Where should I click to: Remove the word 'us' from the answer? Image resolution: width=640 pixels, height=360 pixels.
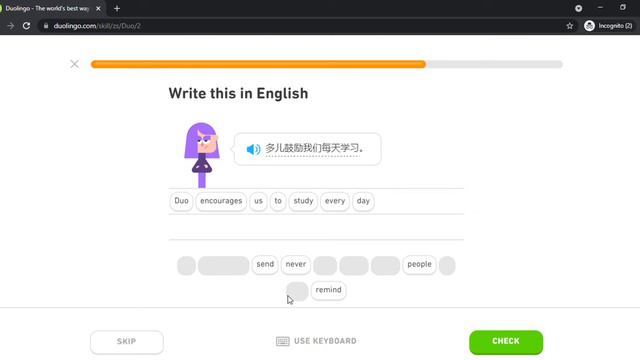click(x=258, y=201)
